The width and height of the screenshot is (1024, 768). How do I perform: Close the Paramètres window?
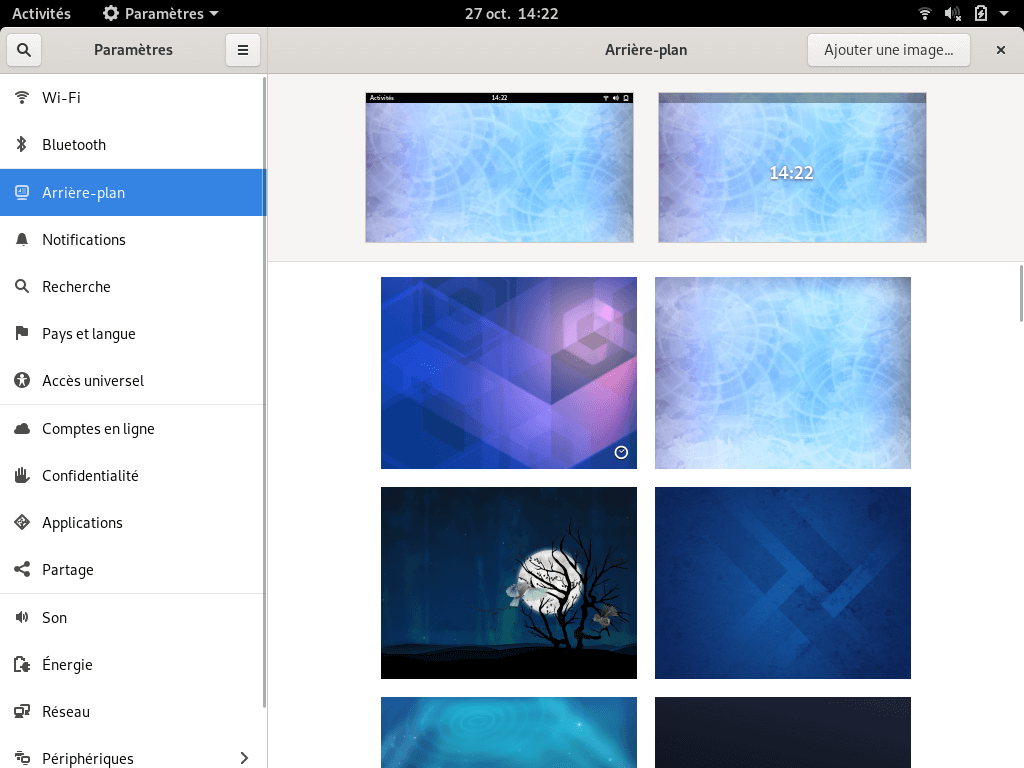click(1000, 50)
